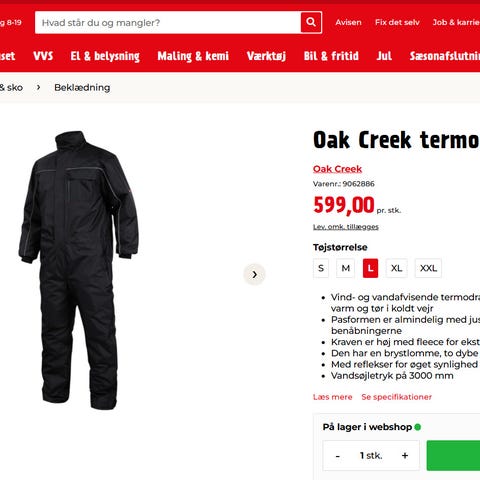The width and height of the screenshot is (480, 480).
Task: Increase quantity with the plus button
Action: pyautogui.click(x=405, y=456)
